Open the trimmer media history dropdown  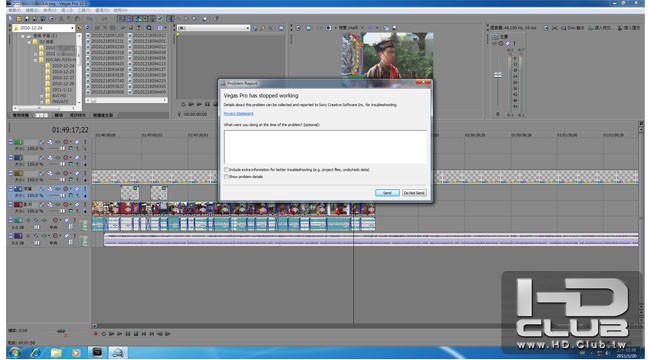pyautogui.click(x=248, y=28)
